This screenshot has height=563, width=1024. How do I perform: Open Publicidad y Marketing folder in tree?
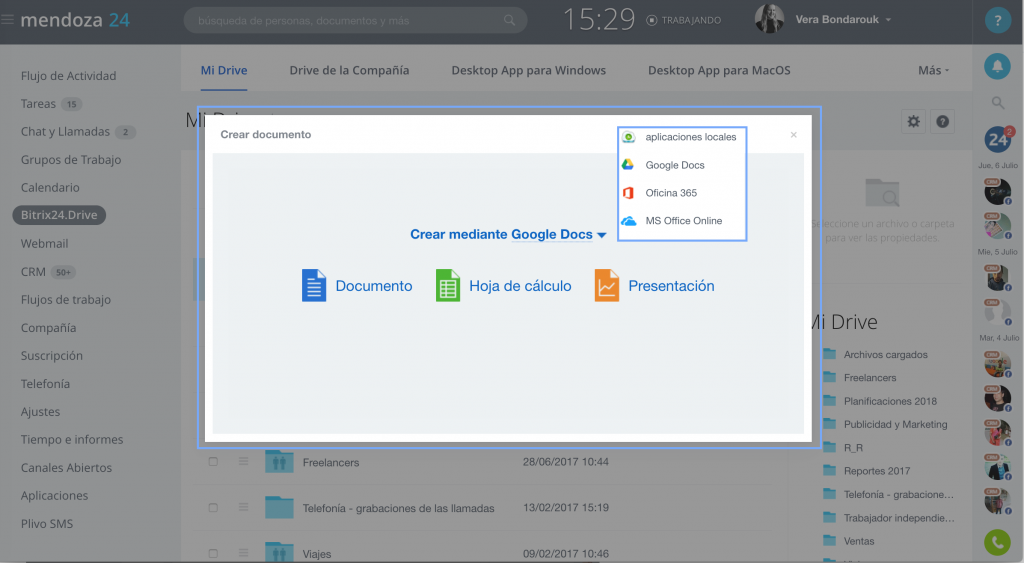(x=895, y=425)
